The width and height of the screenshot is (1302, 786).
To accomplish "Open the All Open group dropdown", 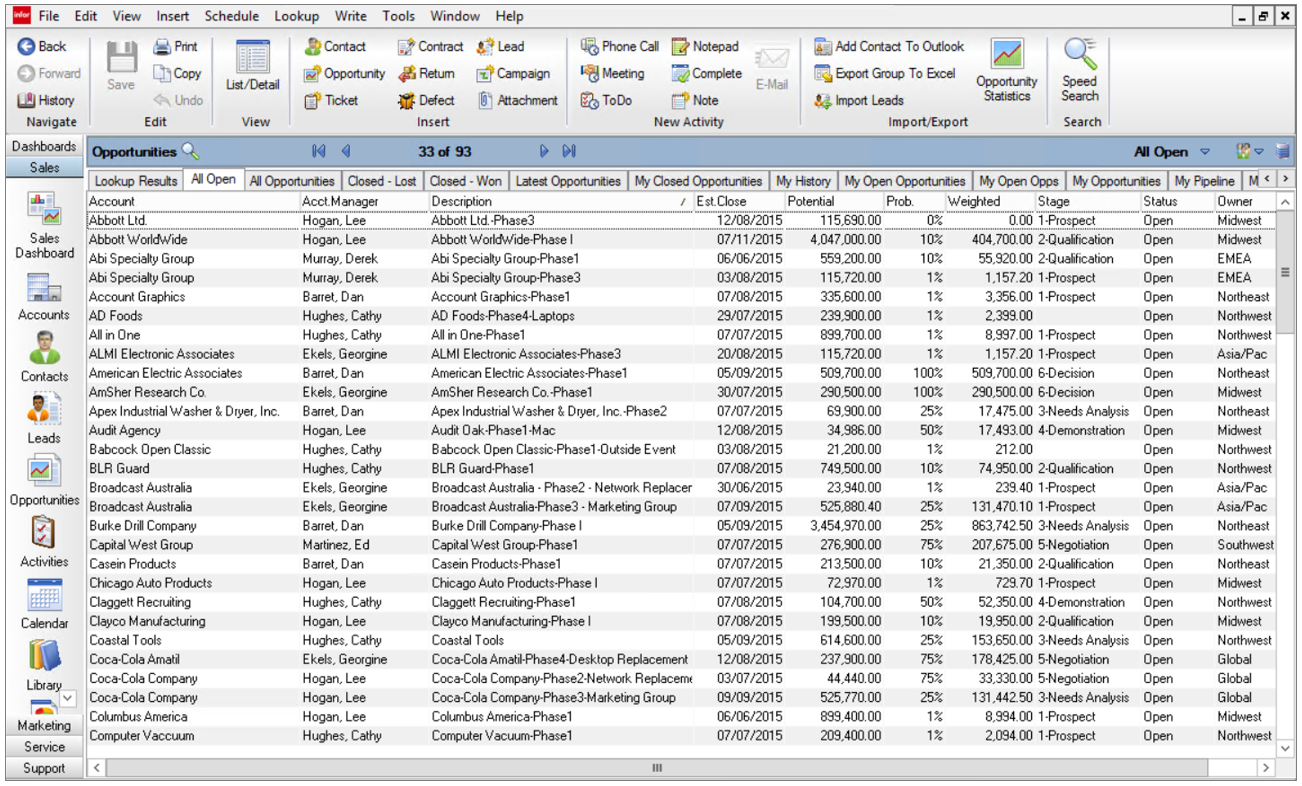I will (x=1205, y=152).
